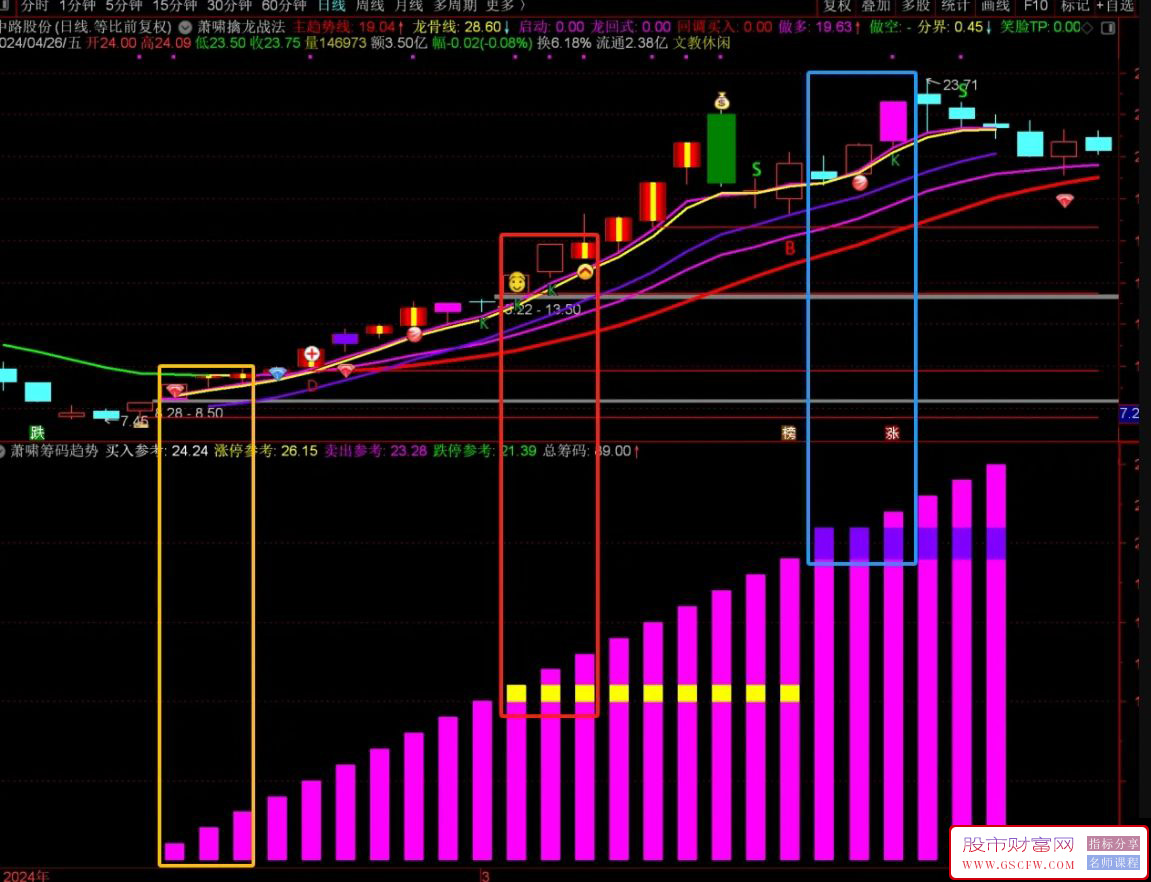Select the 5分钟 period tab
1151x882 pixels.
(x=123, y=6)
